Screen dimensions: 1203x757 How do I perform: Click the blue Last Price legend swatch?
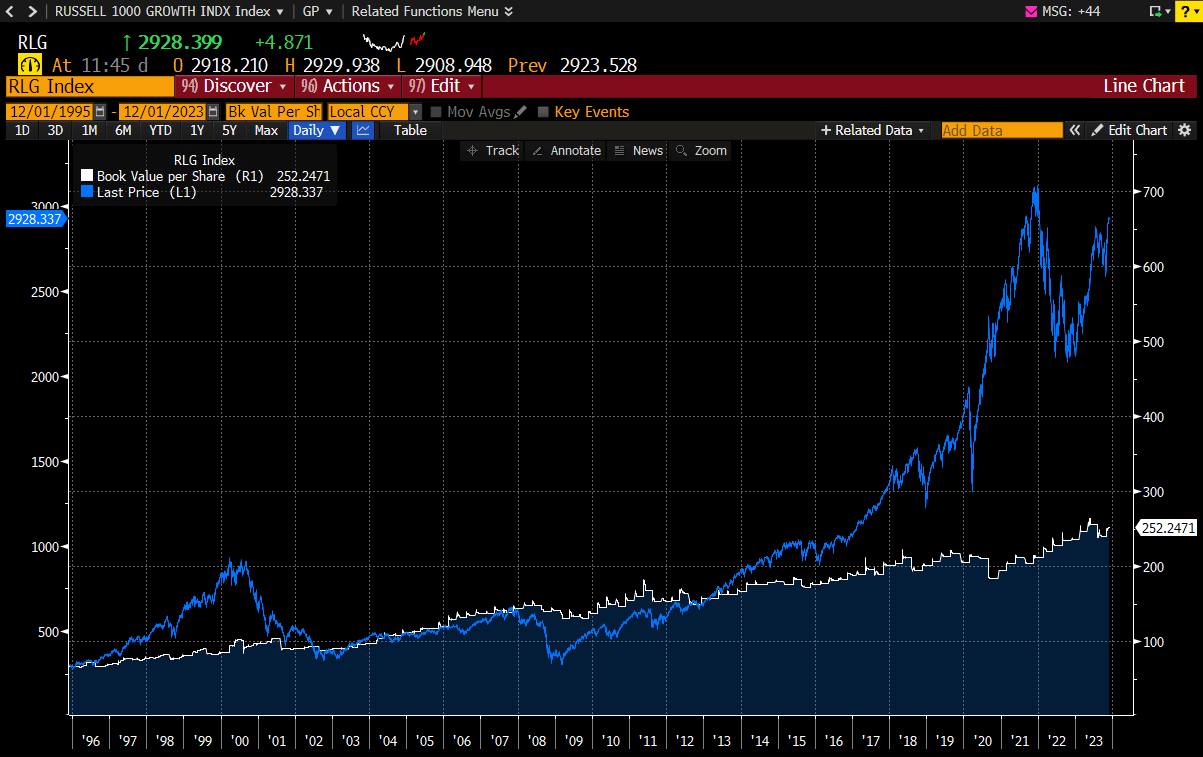coord(87,192)
